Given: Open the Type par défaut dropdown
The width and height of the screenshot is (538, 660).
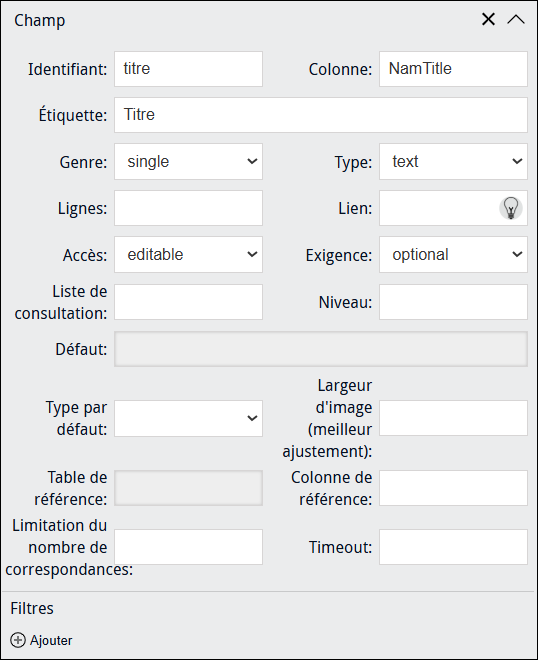Looking at the screenshot, I should click(x=188, y=418).
